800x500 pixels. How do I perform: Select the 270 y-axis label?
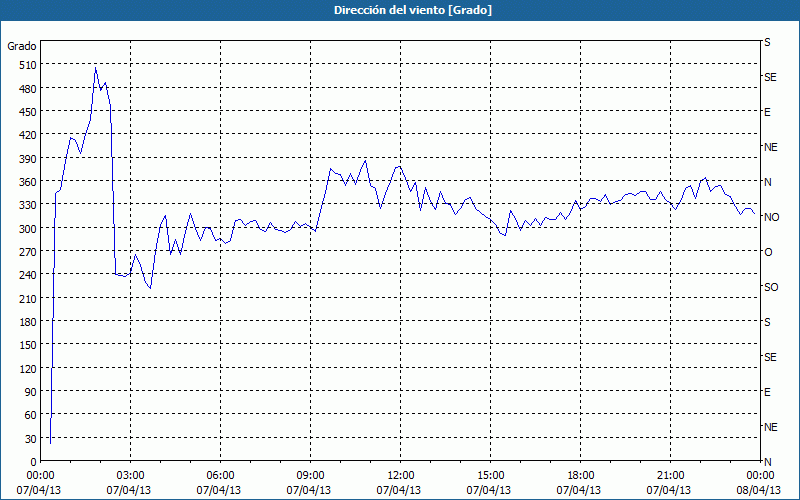coord(28,252)
